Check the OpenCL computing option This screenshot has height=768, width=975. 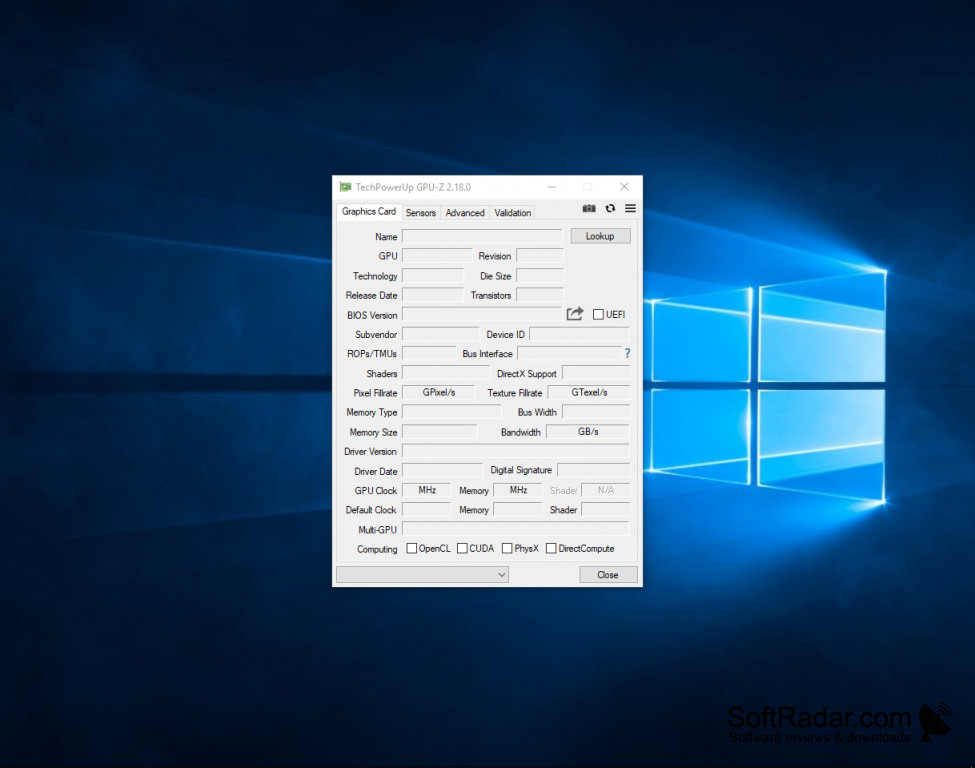click(411, 548)
